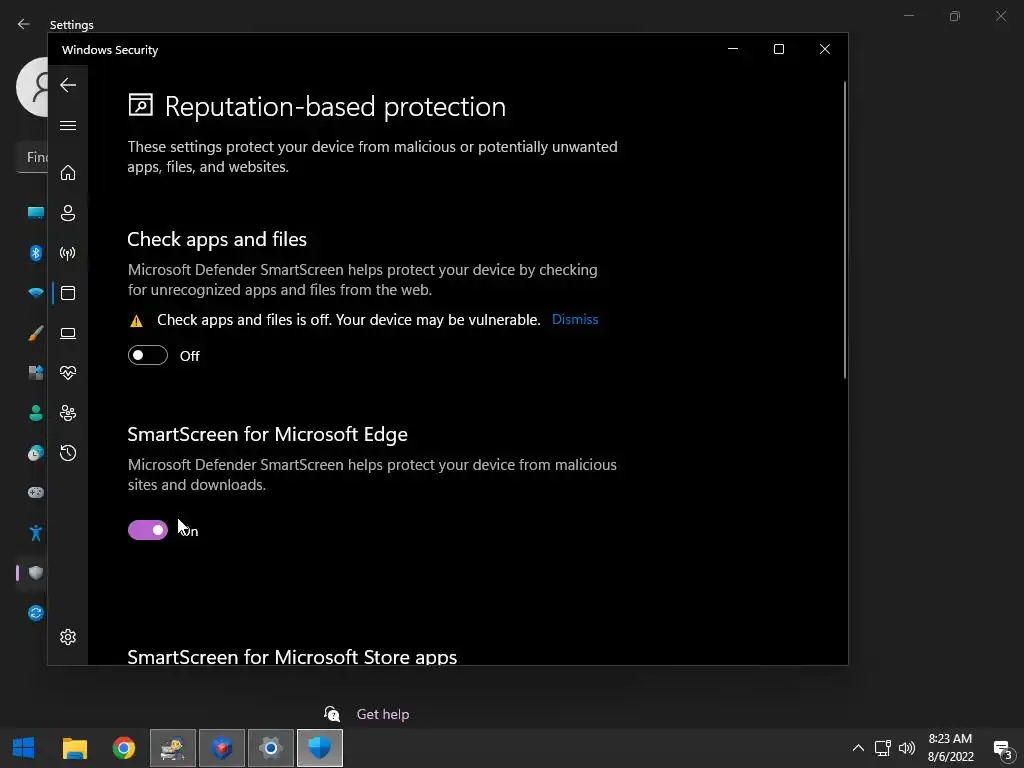Open Bluetooth & devices in Settings
1024x768 pixels.
36,253
